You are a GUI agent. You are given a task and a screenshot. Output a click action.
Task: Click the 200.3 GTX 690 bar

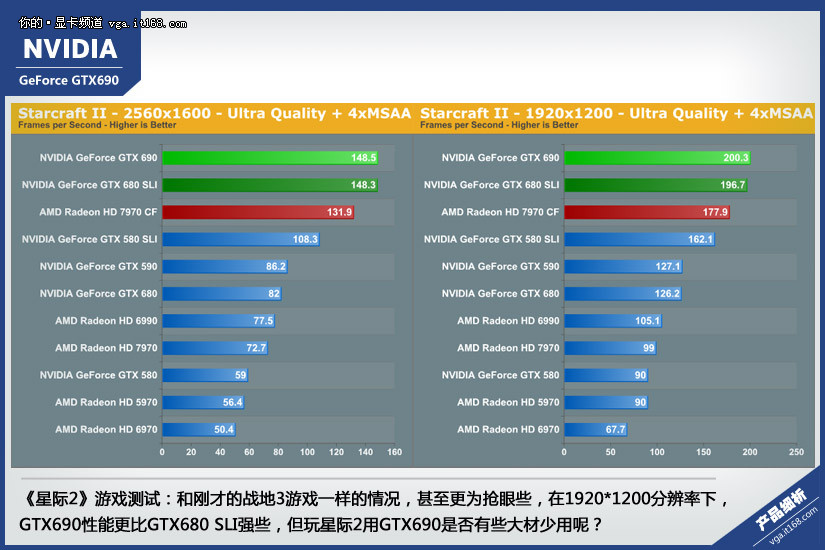[658, 157]
